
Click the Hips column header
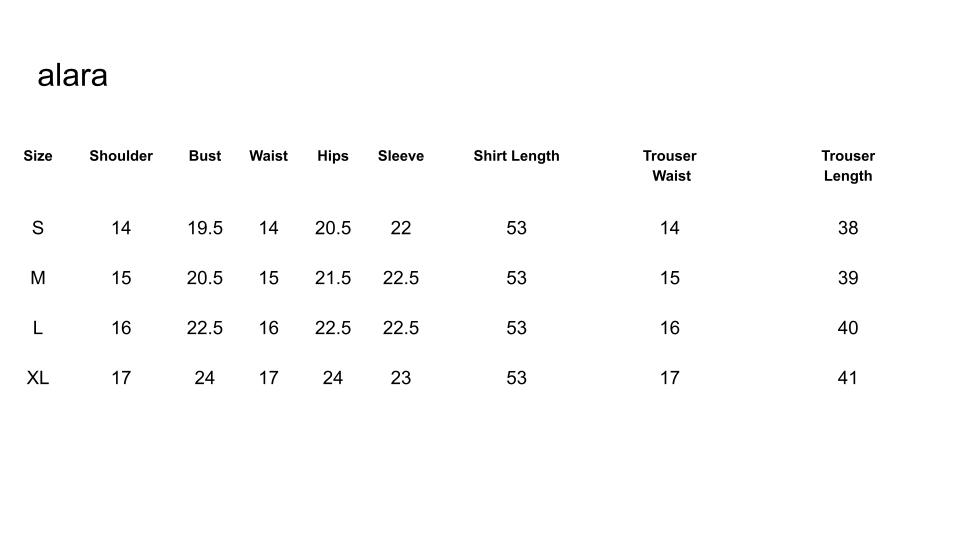pos(333,156)
